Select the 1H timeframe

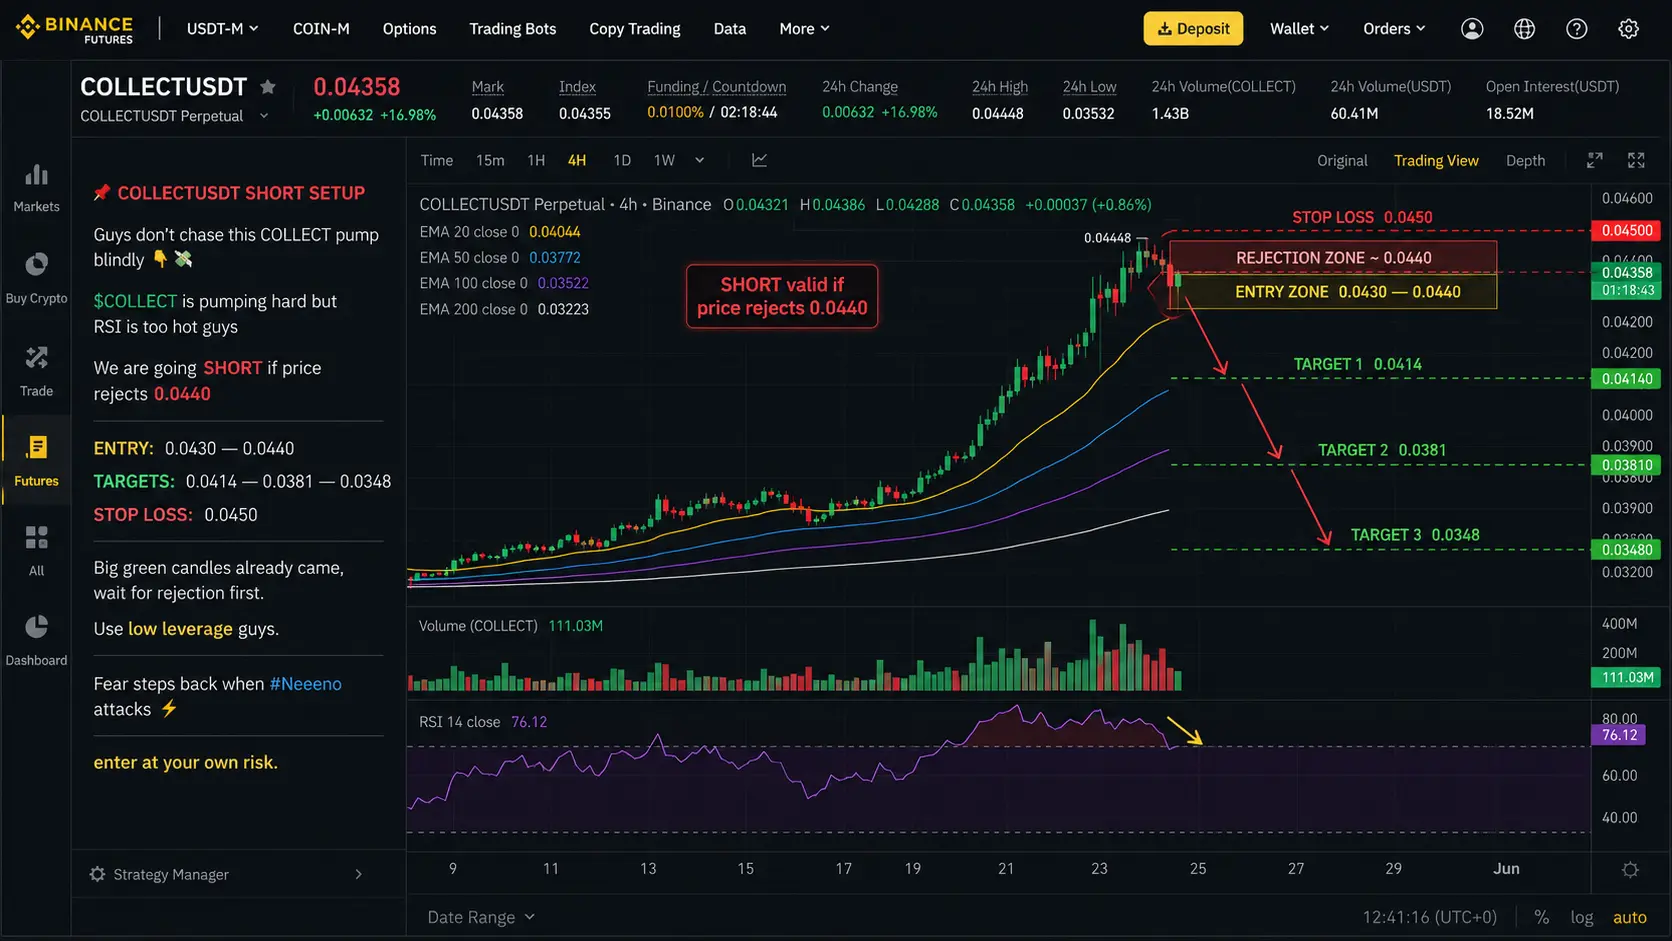(x=536, y=160)
